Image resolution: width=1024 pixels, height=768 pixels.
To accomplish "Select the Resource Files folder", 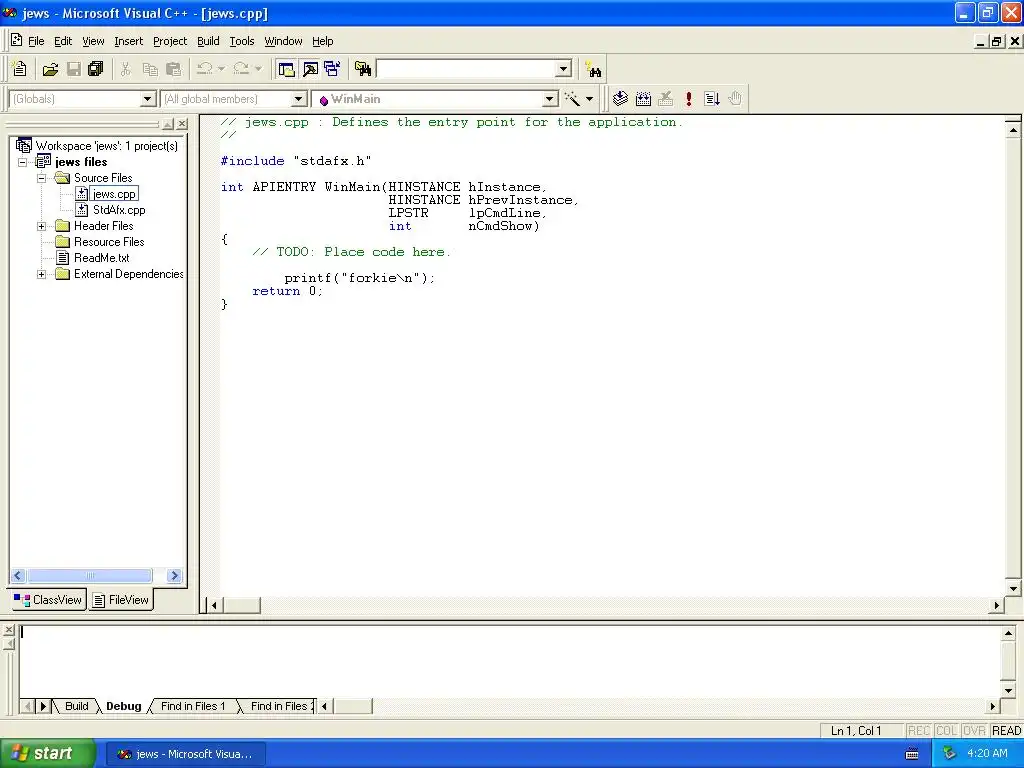I will click(x=108, y=242).
